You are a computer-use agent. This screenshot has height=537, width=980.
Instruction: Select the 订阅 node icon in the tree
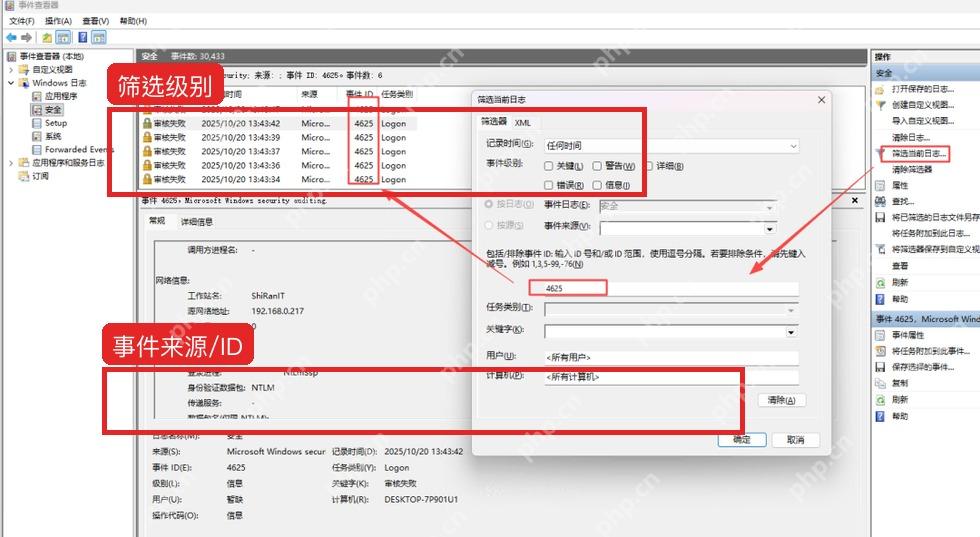[x=24, y=176]
